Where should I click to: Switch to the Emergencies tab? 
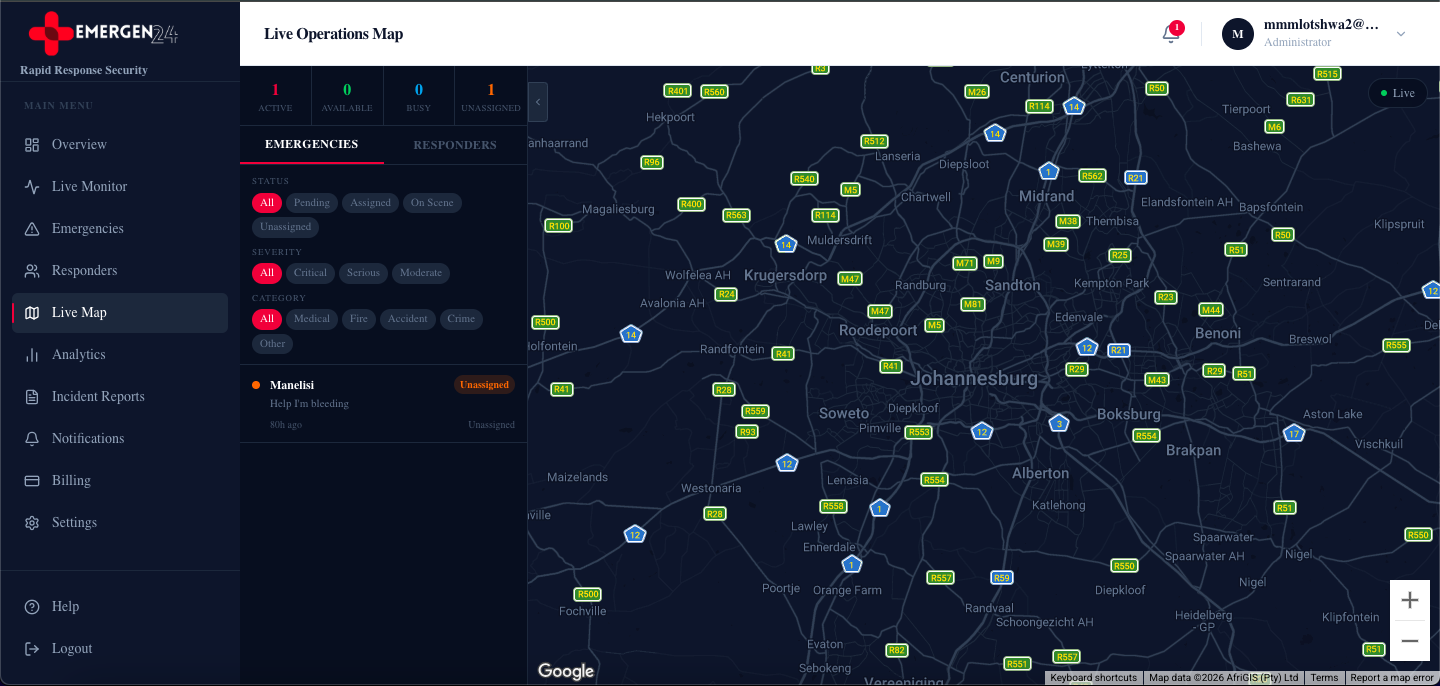click(311, 144)
